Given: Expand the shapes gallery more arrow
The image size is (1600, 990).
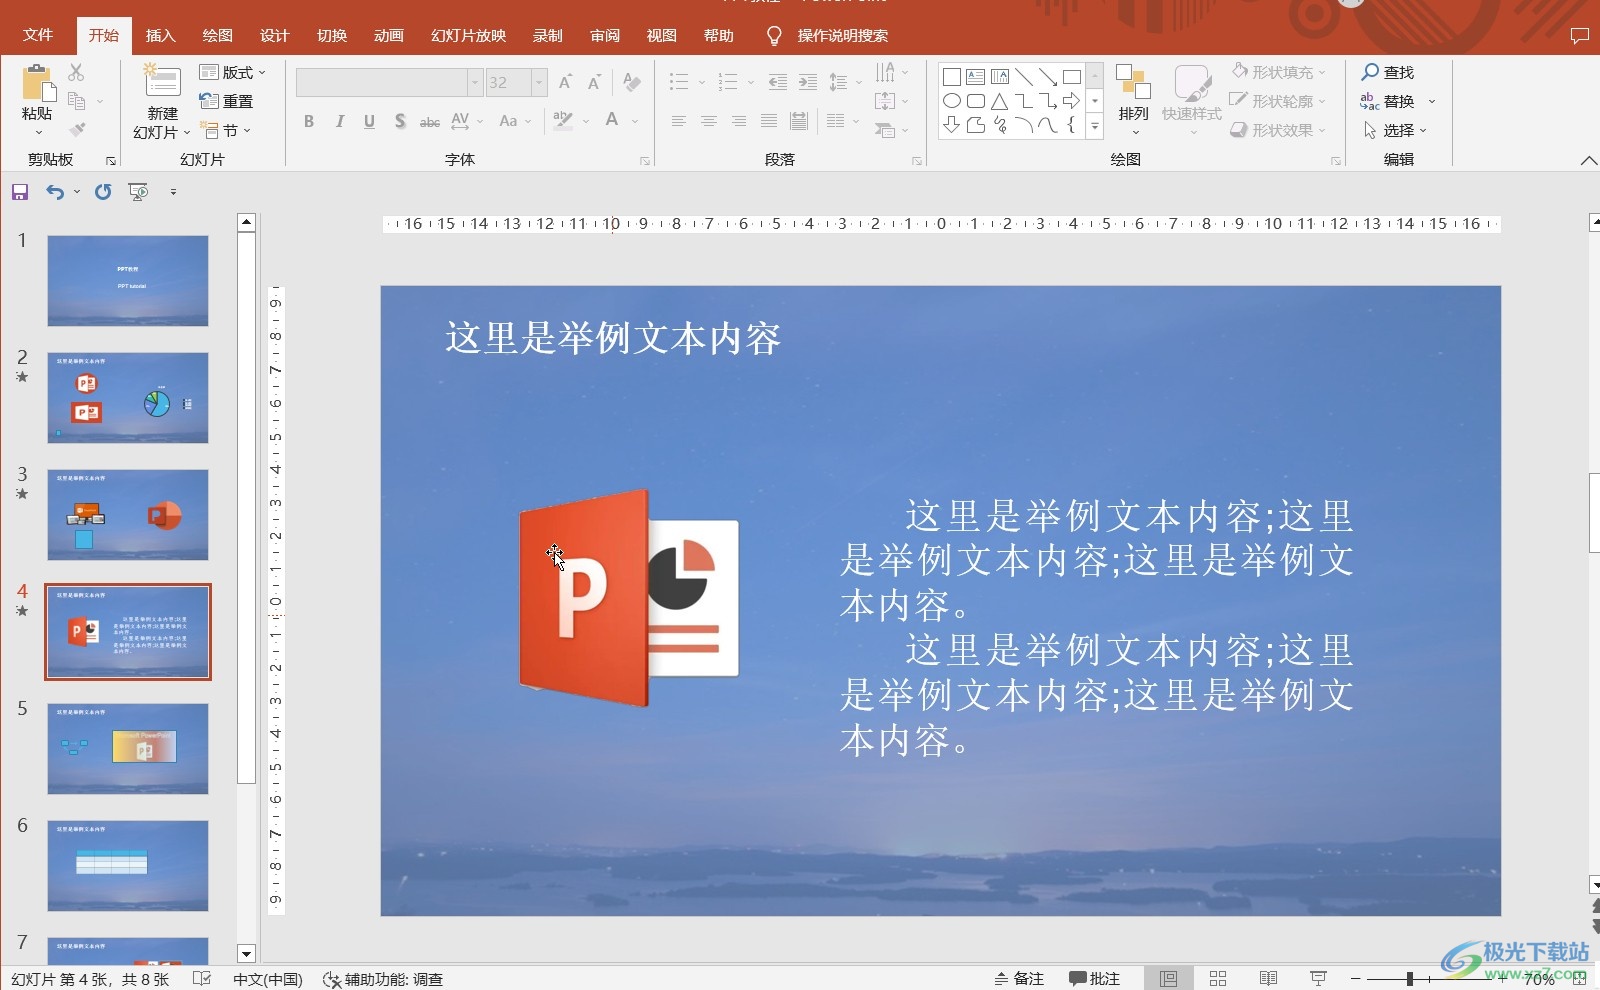Looking at the screenshot, I should point(1095,126).
